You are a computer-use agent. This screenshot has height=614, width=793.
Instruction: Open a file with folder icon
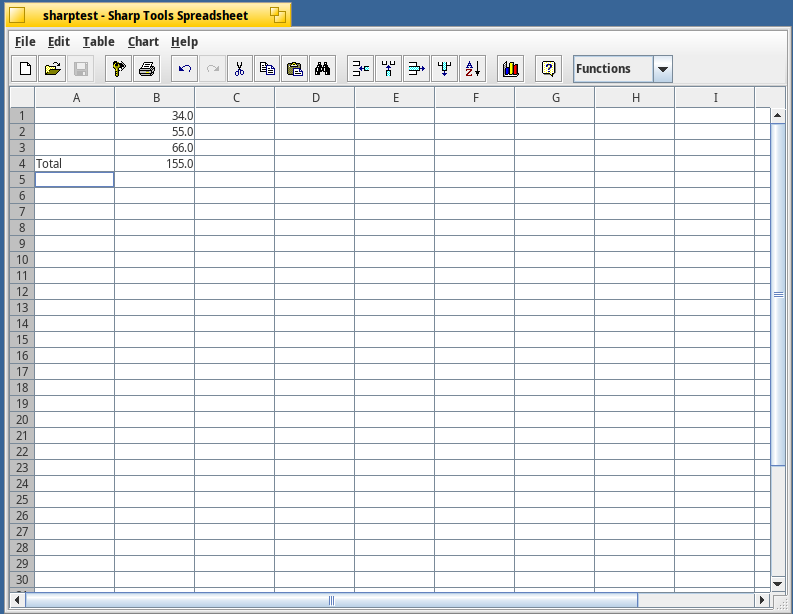[x=53, y=69]
